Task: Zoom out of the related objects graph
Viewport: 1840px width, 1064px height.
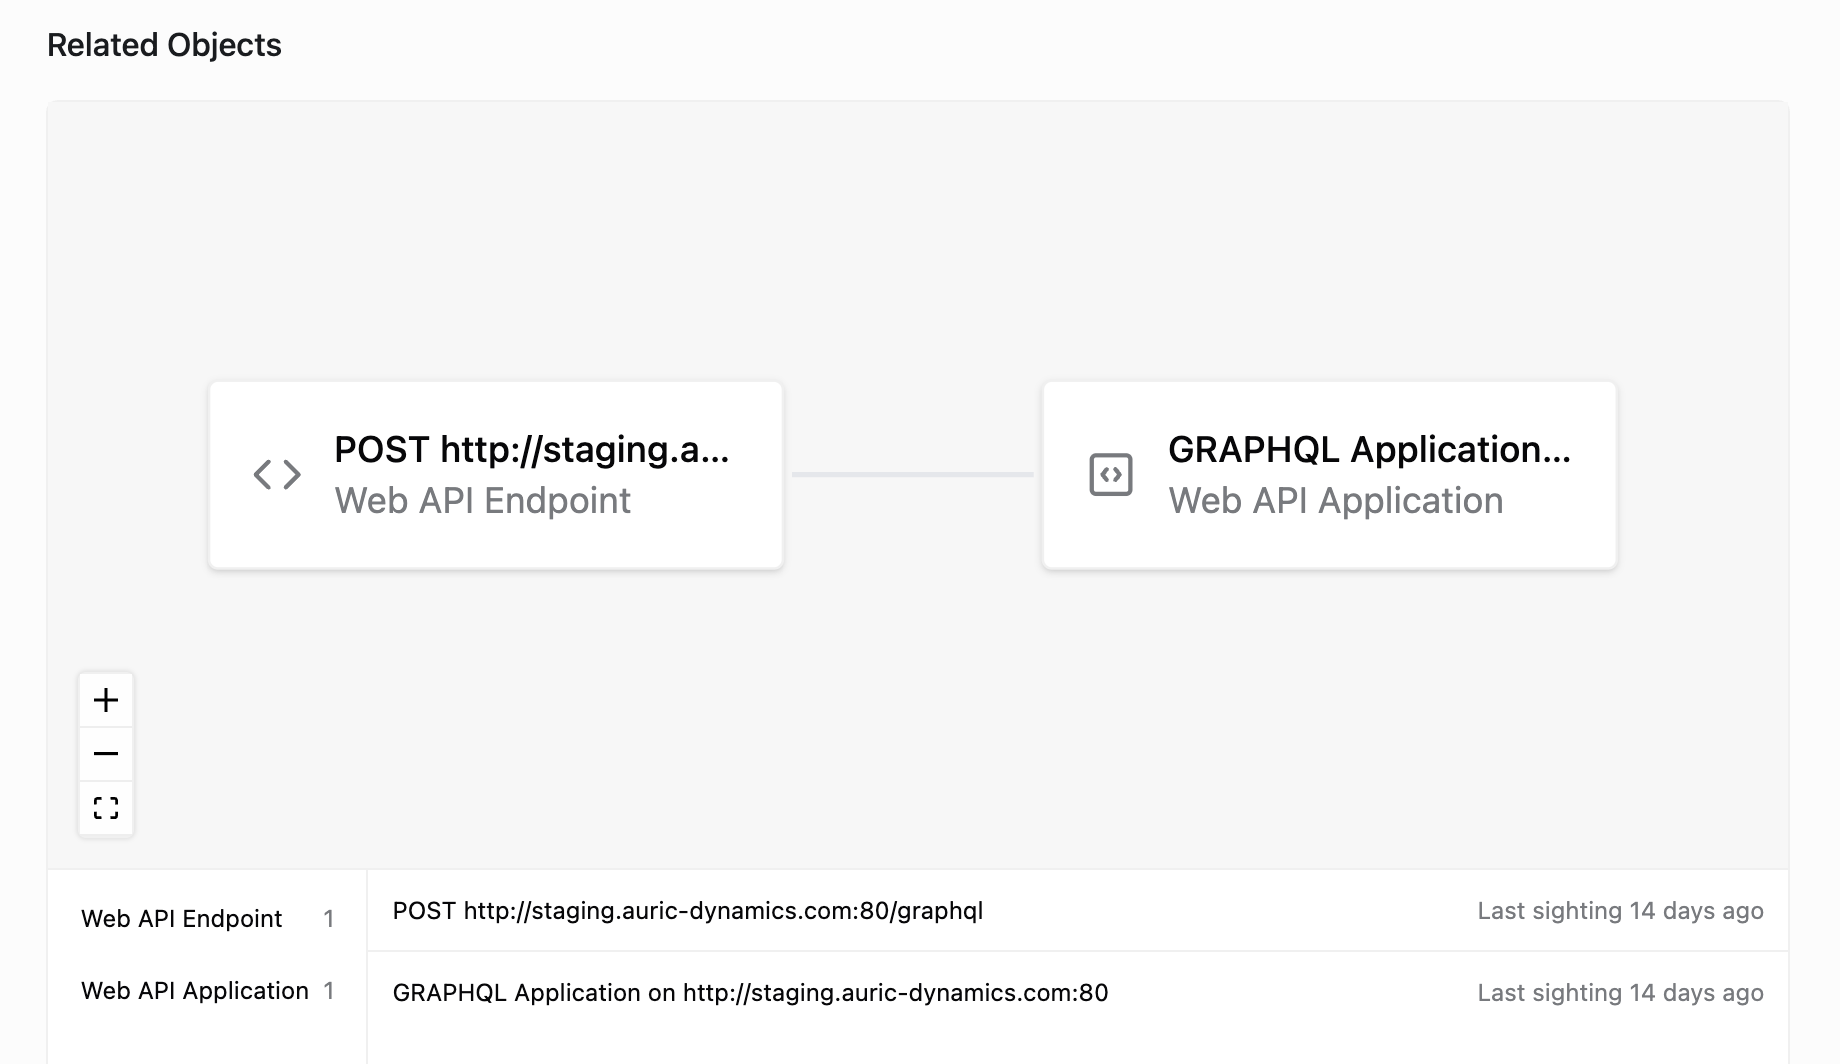Action: click(106, 754)
